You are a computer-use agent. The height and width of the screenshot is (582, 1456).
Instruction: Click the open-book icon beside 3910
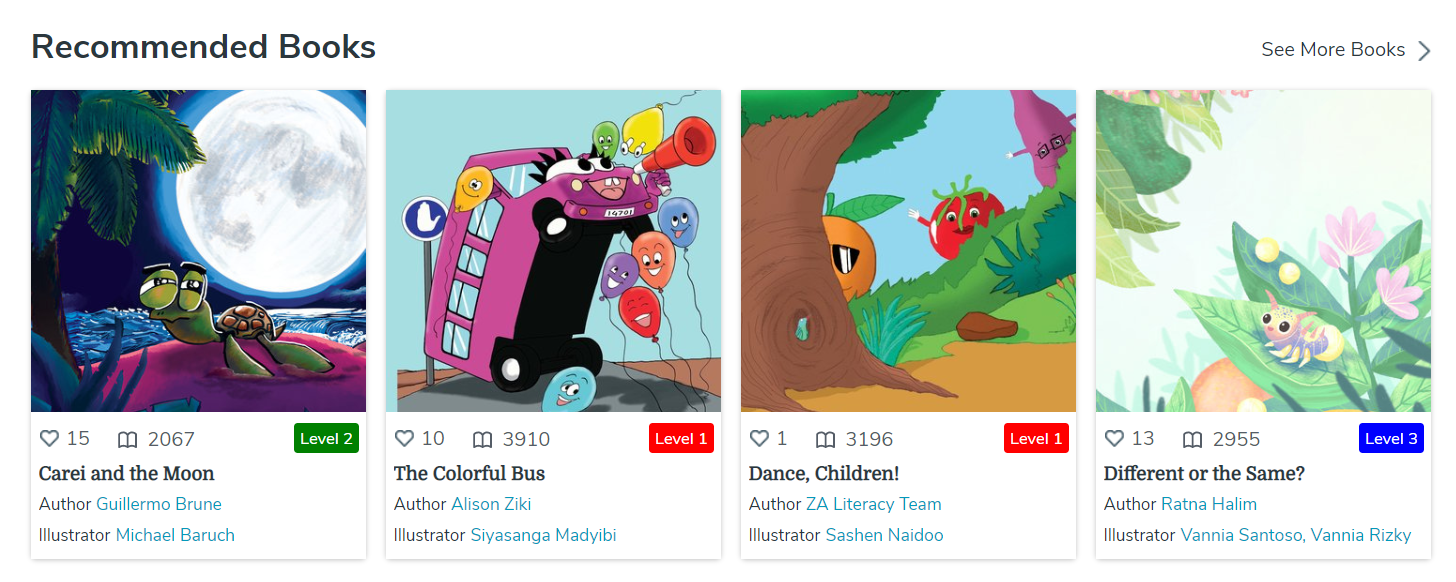482,439
